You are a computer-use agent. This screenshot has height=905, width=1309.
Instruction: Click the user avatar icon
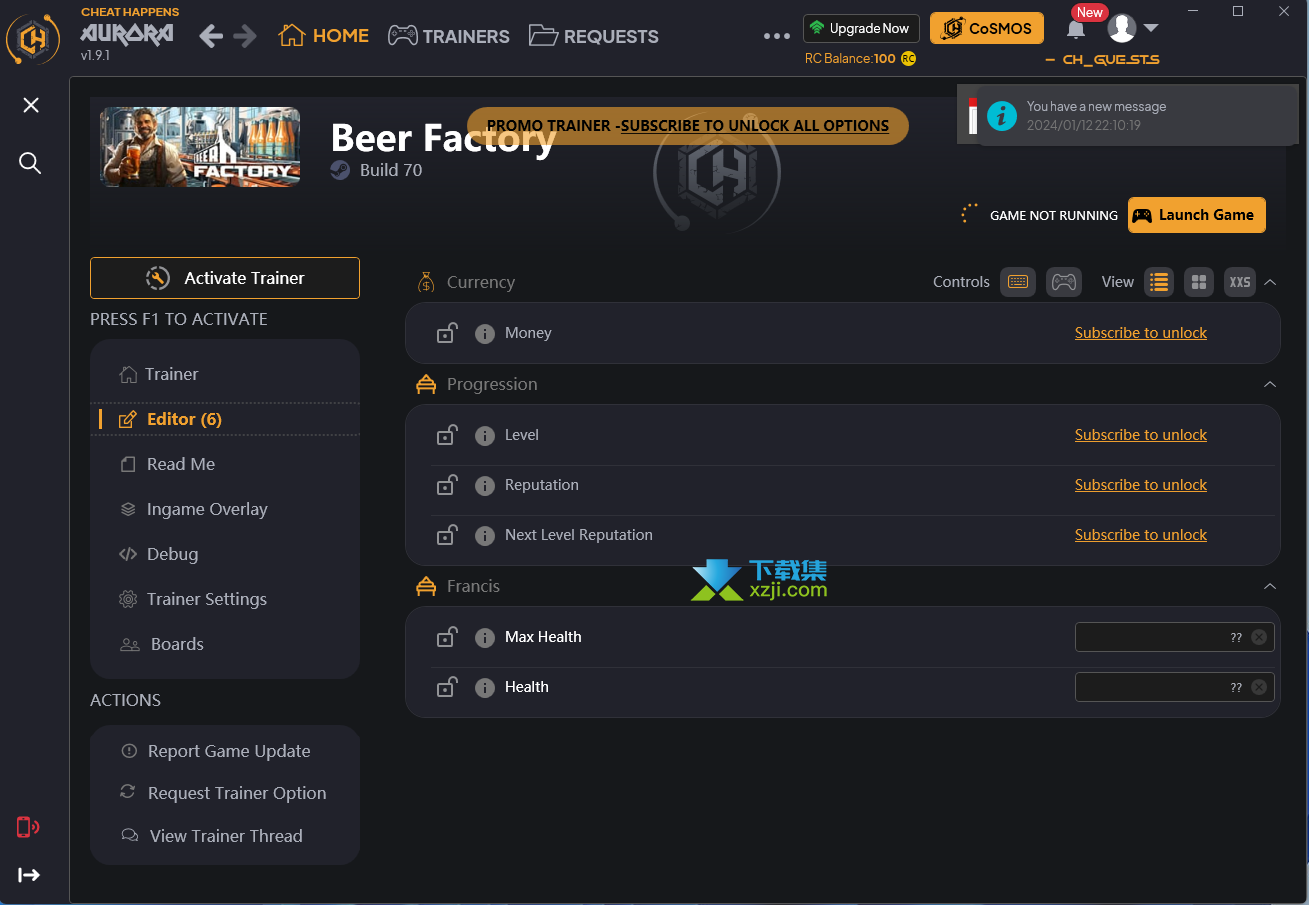point(1122,28)
